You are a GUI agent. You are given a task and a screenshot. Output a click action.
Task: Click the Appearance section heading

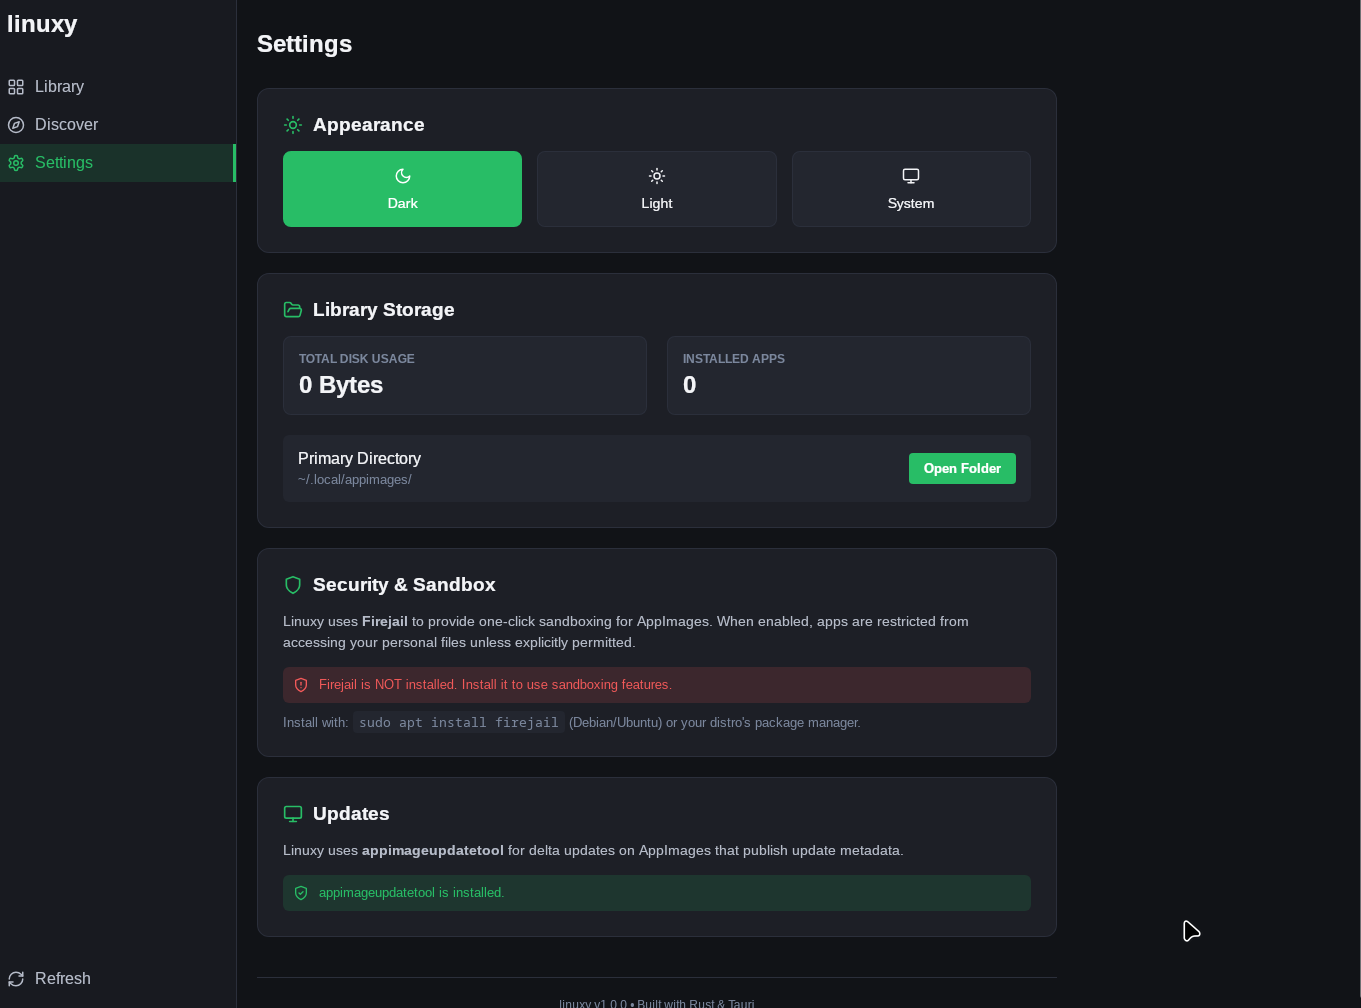click(368, 125)
